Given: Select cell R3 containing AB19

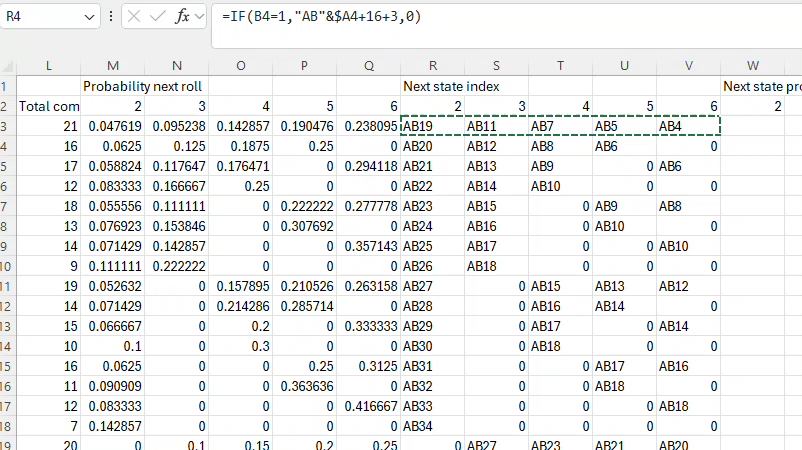Looking at the screenshot, I should tap(432, 126).
